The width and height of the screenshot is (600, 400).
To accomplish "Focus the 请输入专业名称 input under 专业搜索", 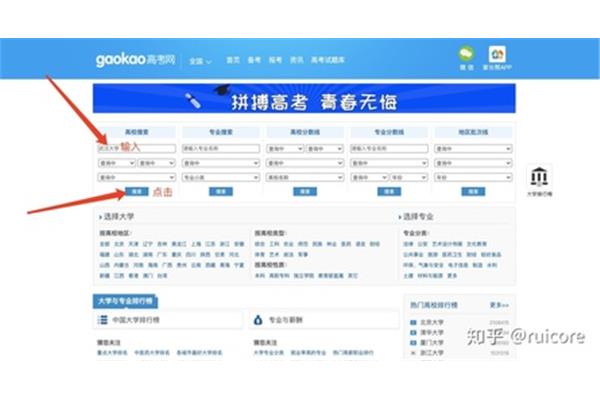I will pyautogui.click(x=221, y=148).
